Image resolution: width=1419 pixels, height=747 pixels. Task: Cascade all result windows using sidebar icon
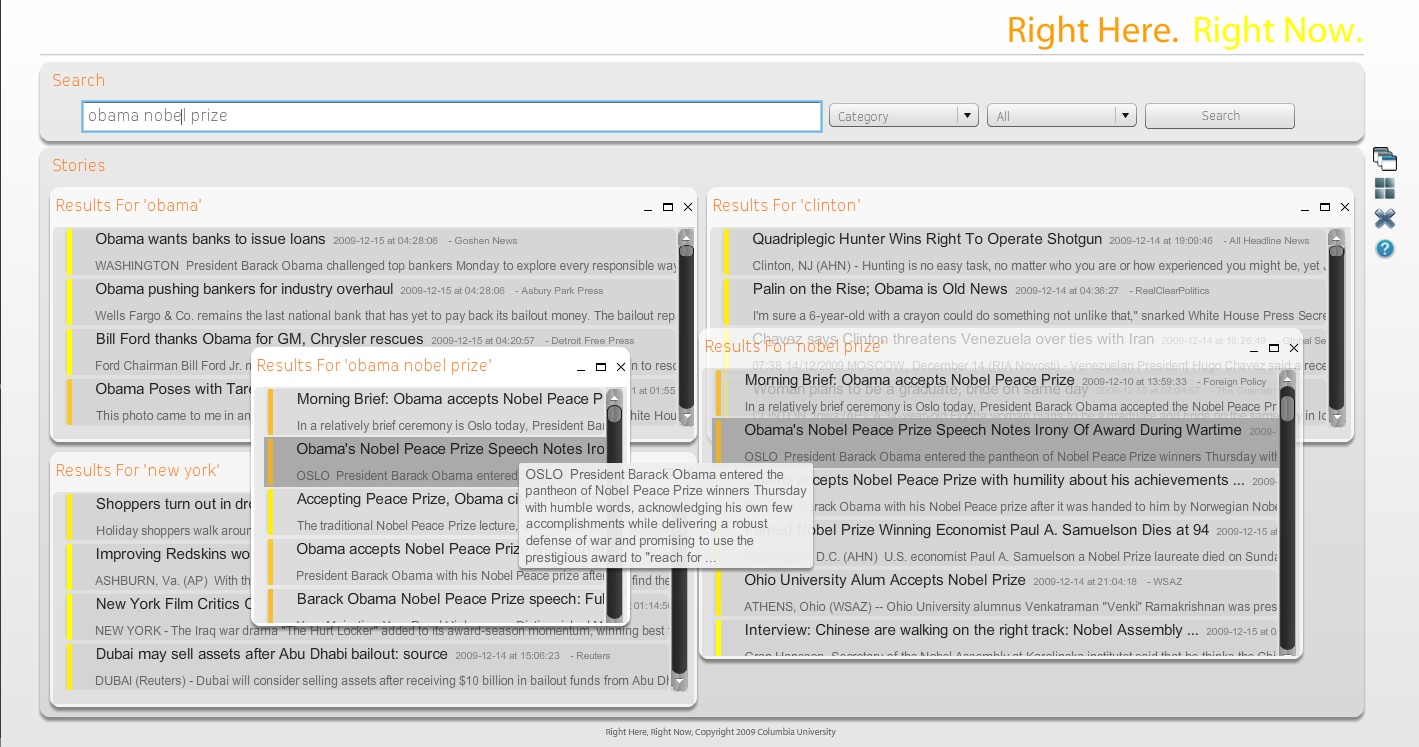(x=1385, y=159)
